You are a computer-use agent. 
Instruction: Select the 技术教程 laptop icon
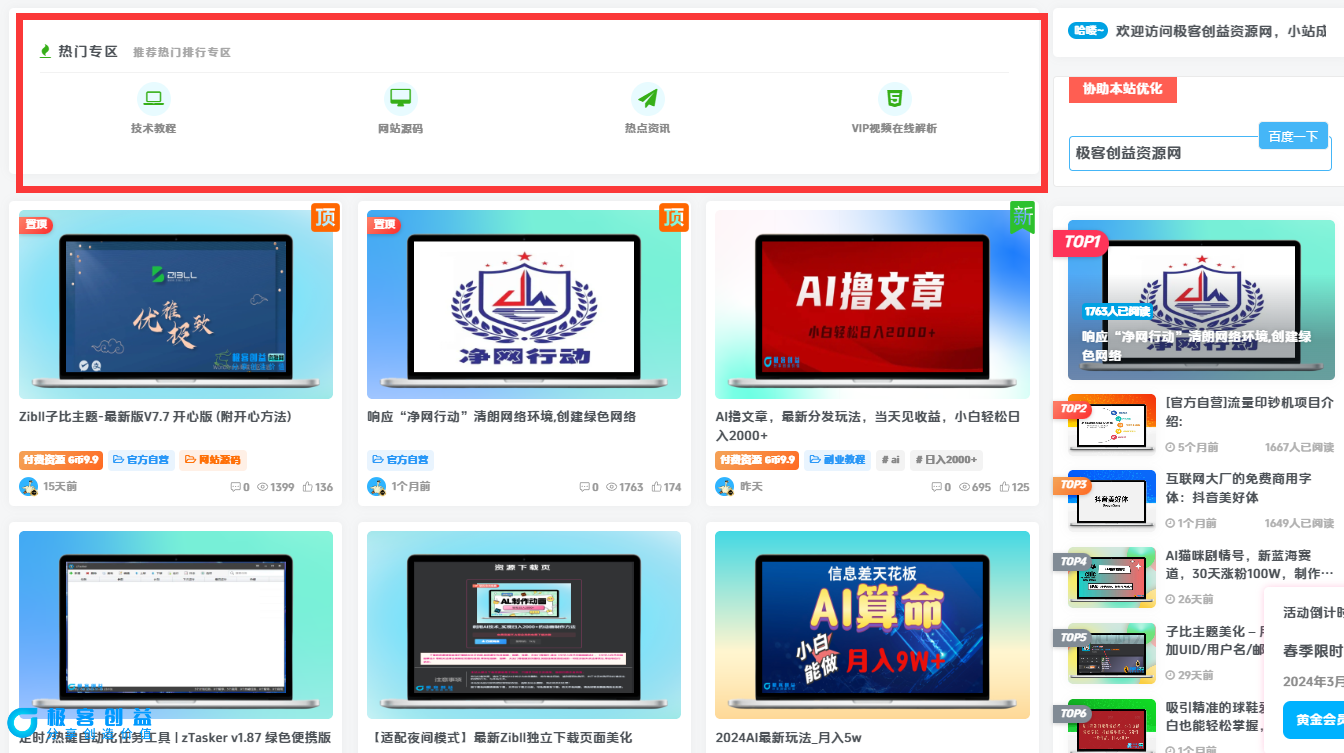[x=153, y=97]
